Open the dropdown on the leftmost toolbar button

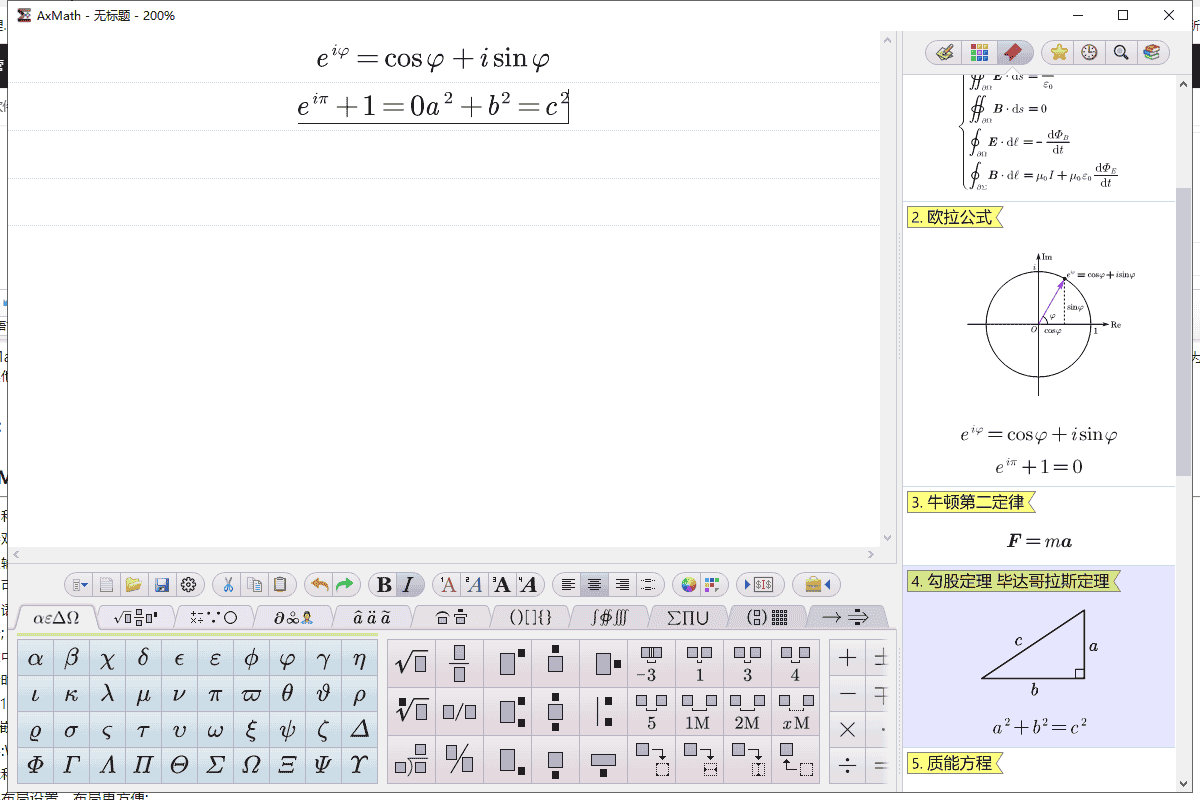(x=81, y=585)
